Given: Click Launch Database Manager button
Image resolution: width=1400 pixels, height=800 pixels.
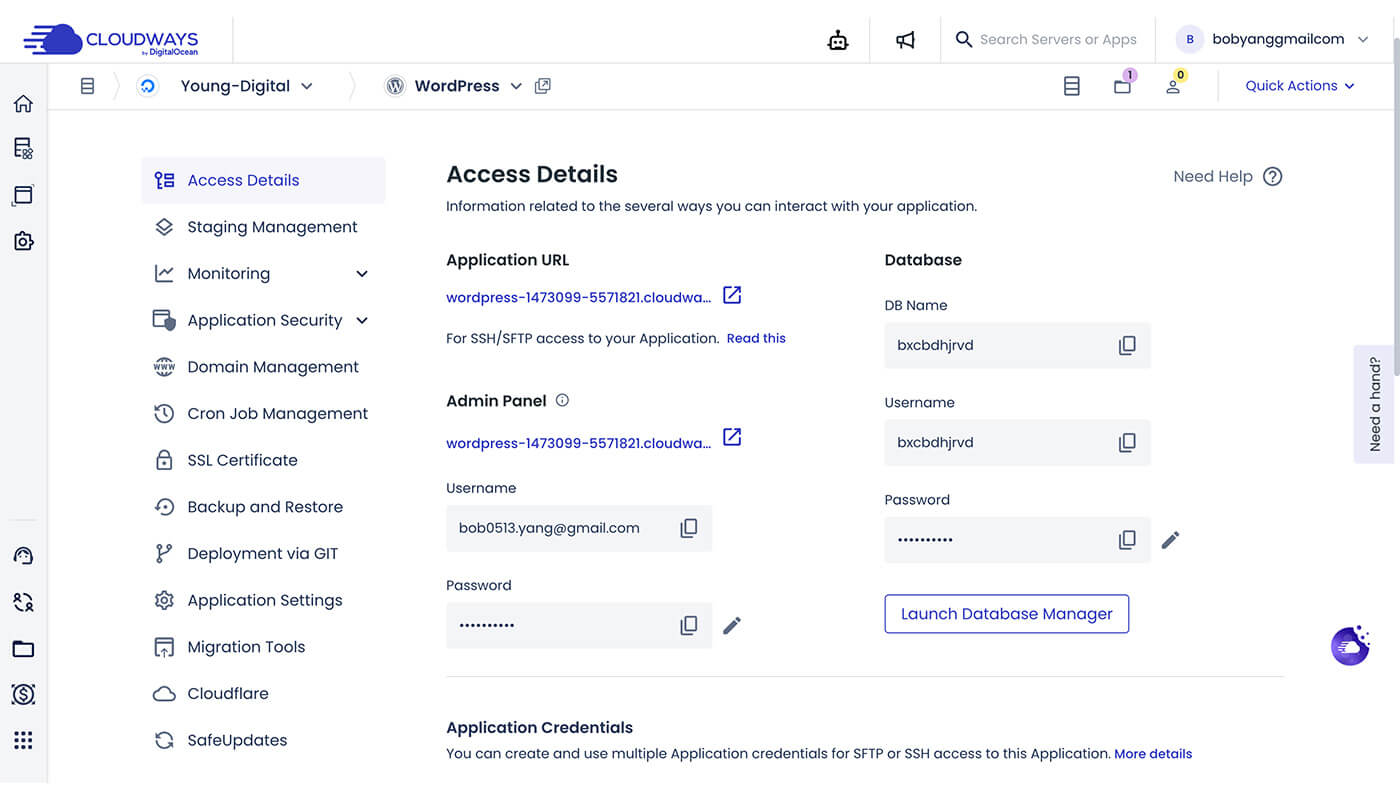Looking at the screenshot, I should pos(1007,614).
